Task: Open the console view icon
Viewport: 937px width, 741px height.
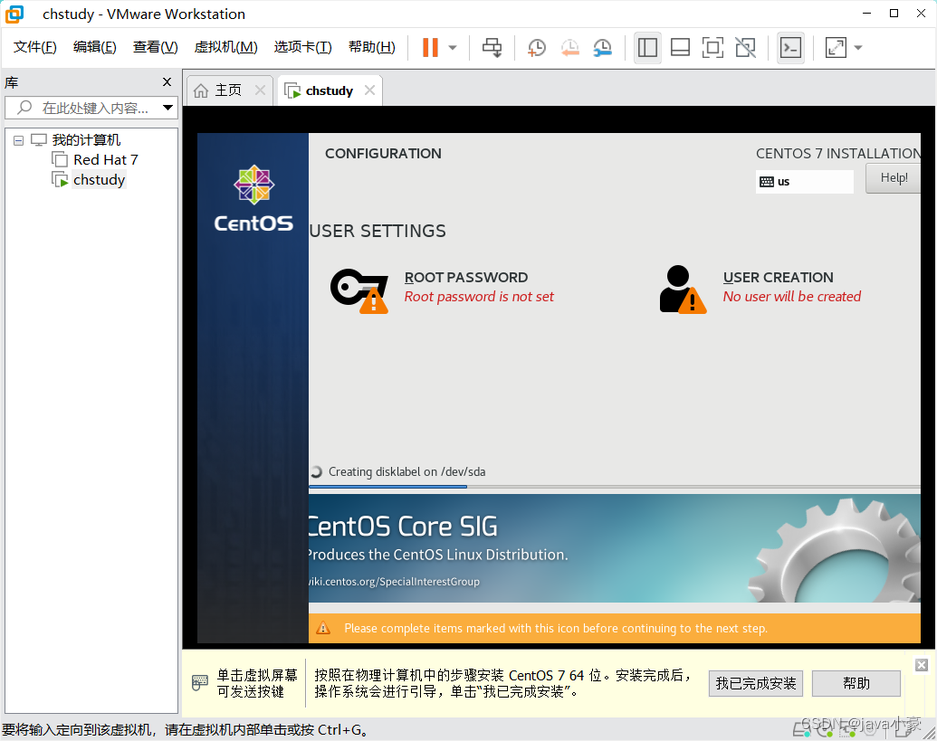Action: 791,48
